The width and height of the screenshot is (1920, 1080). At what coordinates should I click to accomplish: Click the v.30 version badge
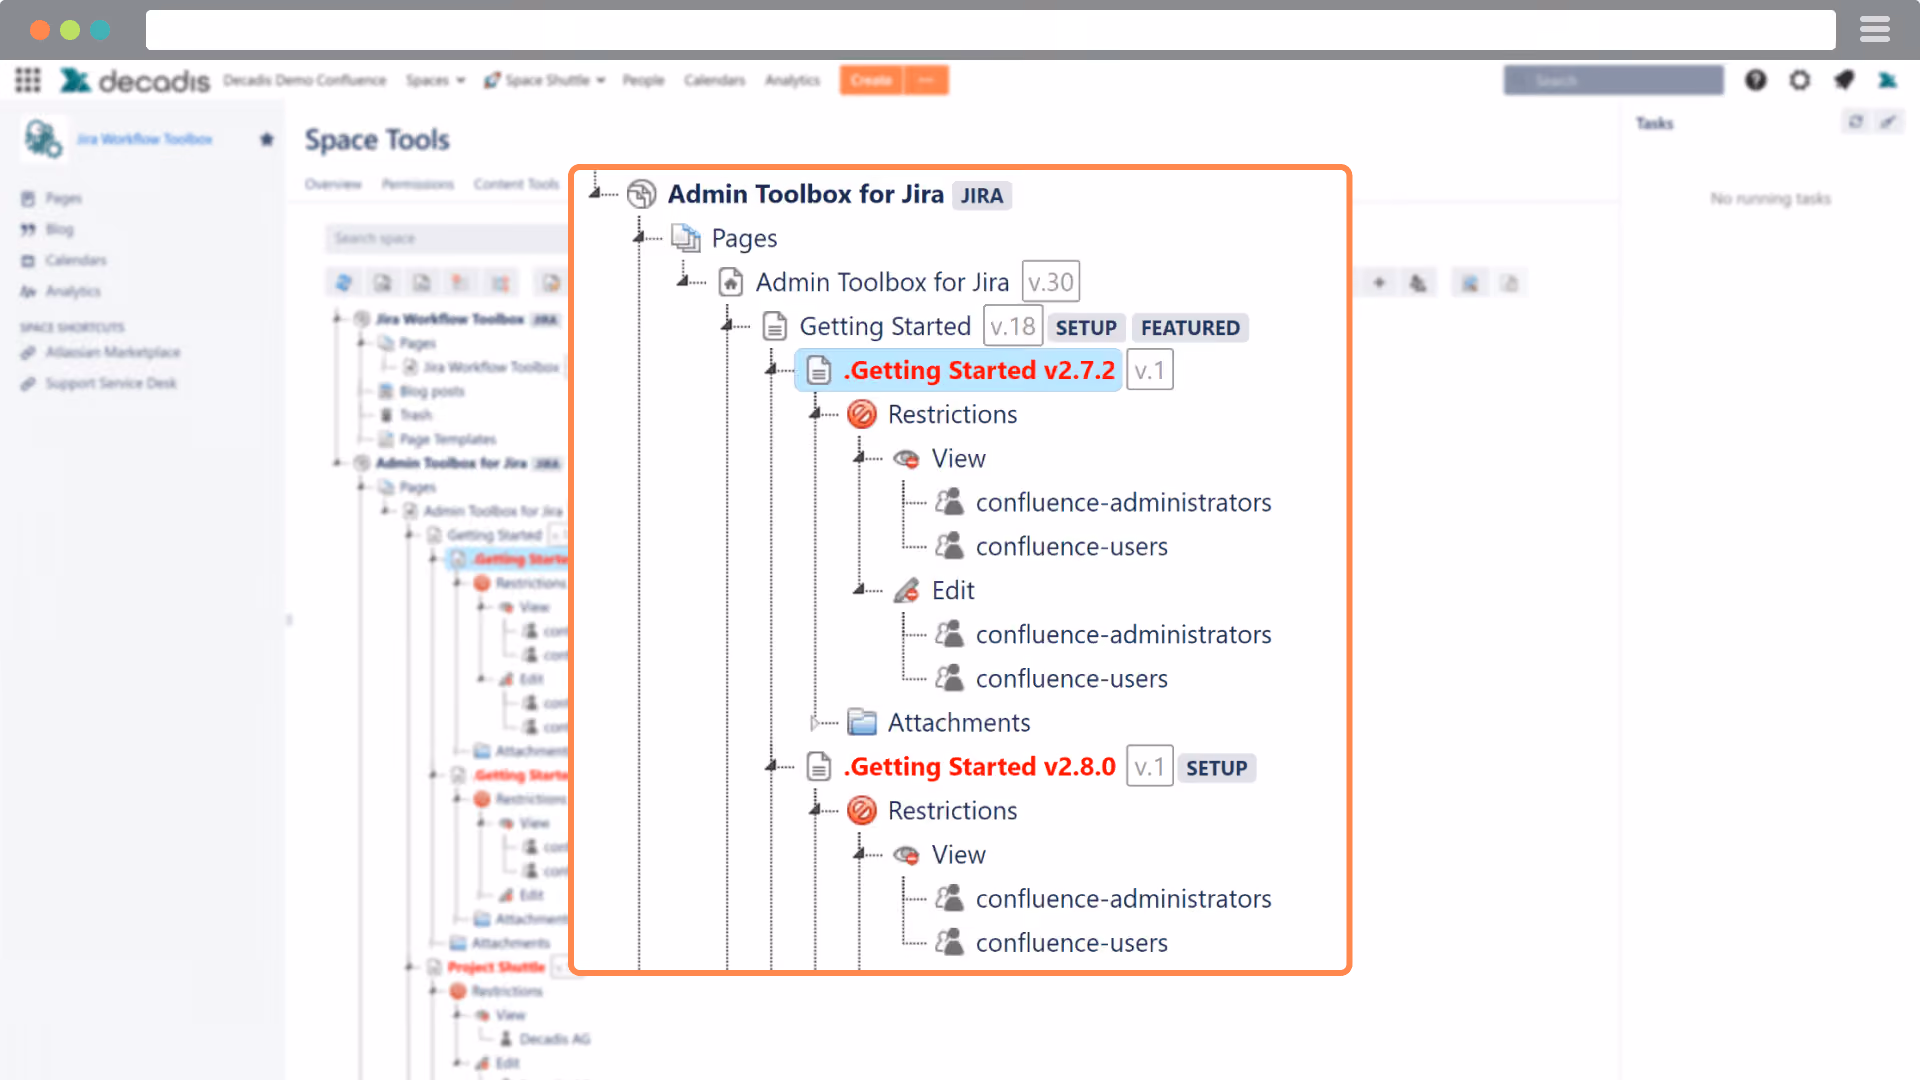click(1051, 282)
